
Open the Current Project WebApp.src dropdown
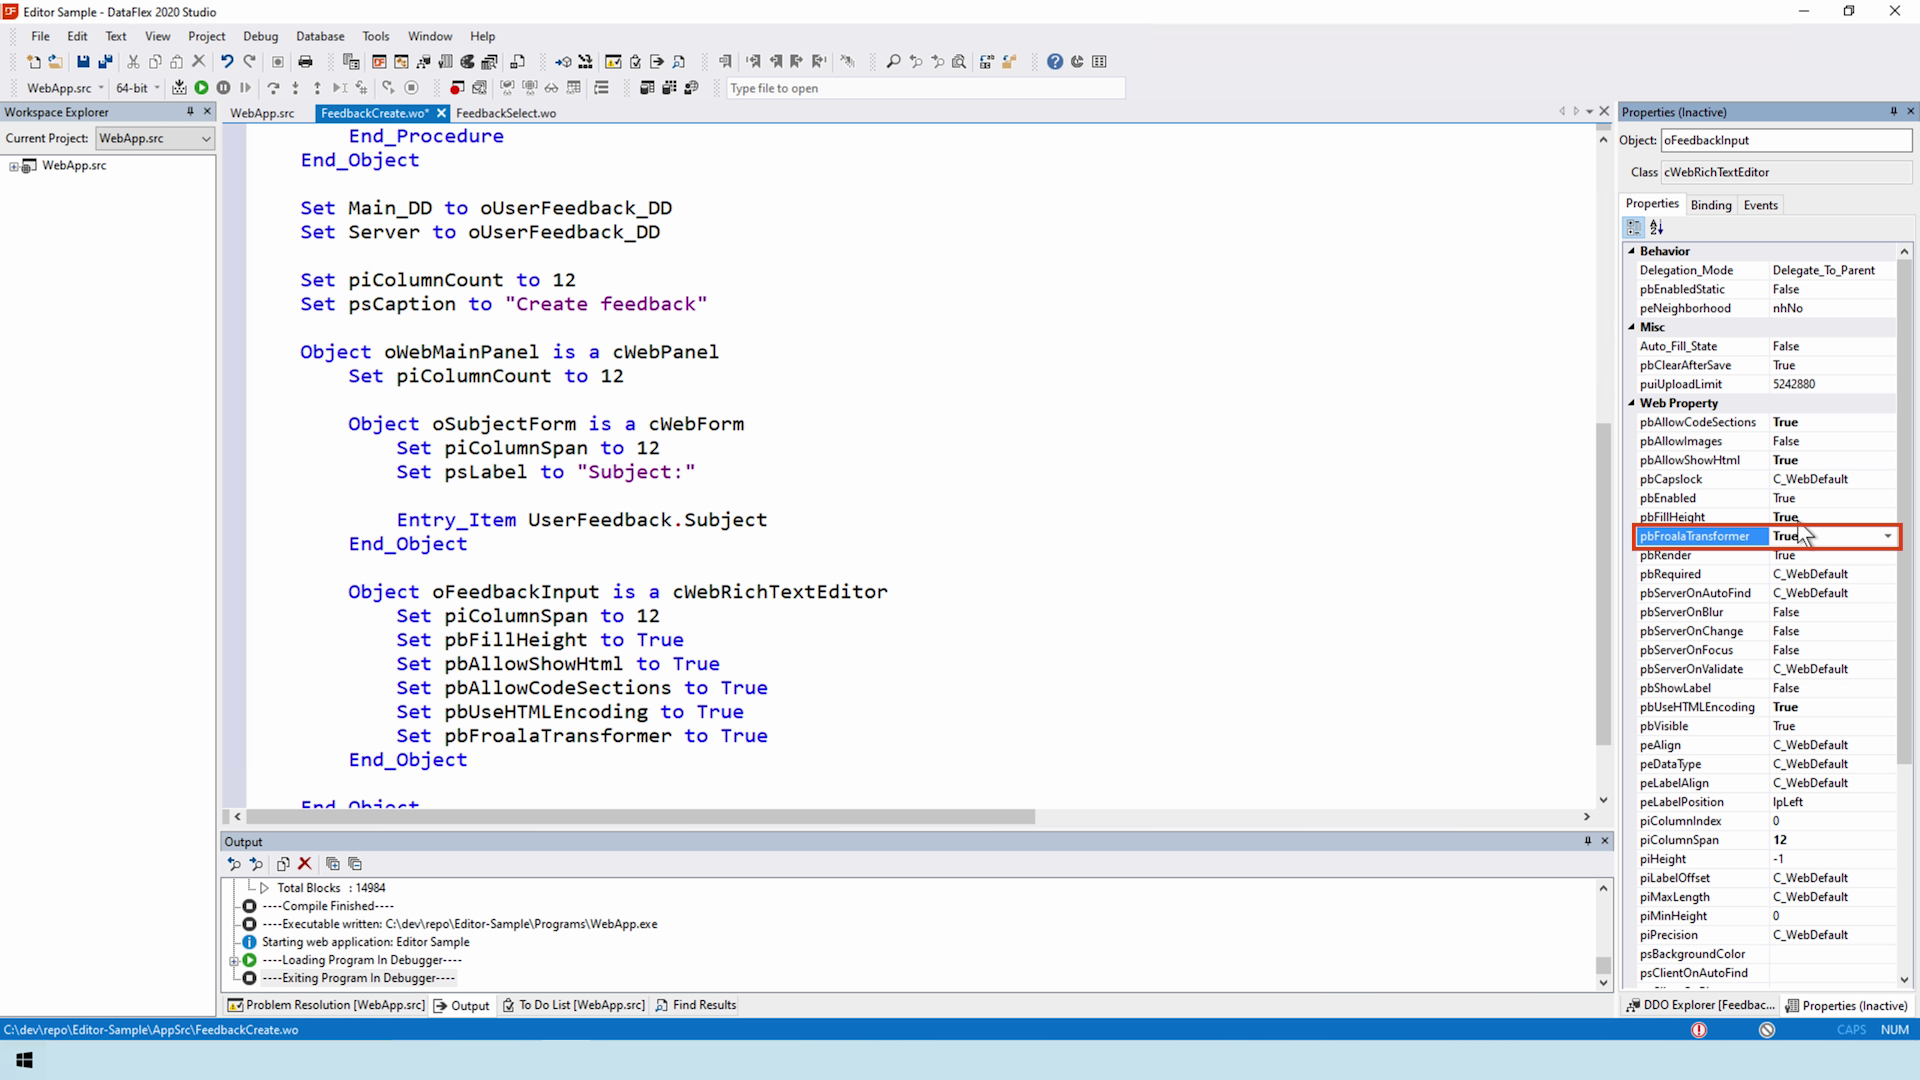click(205, 139)
